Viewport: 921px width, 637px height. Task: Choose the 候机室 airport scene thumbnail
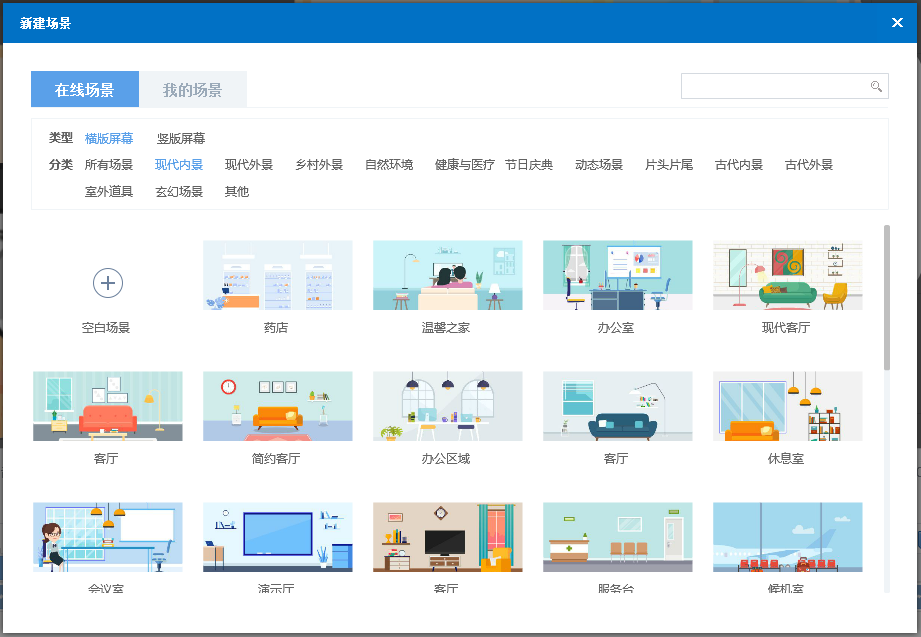[788, 537]
